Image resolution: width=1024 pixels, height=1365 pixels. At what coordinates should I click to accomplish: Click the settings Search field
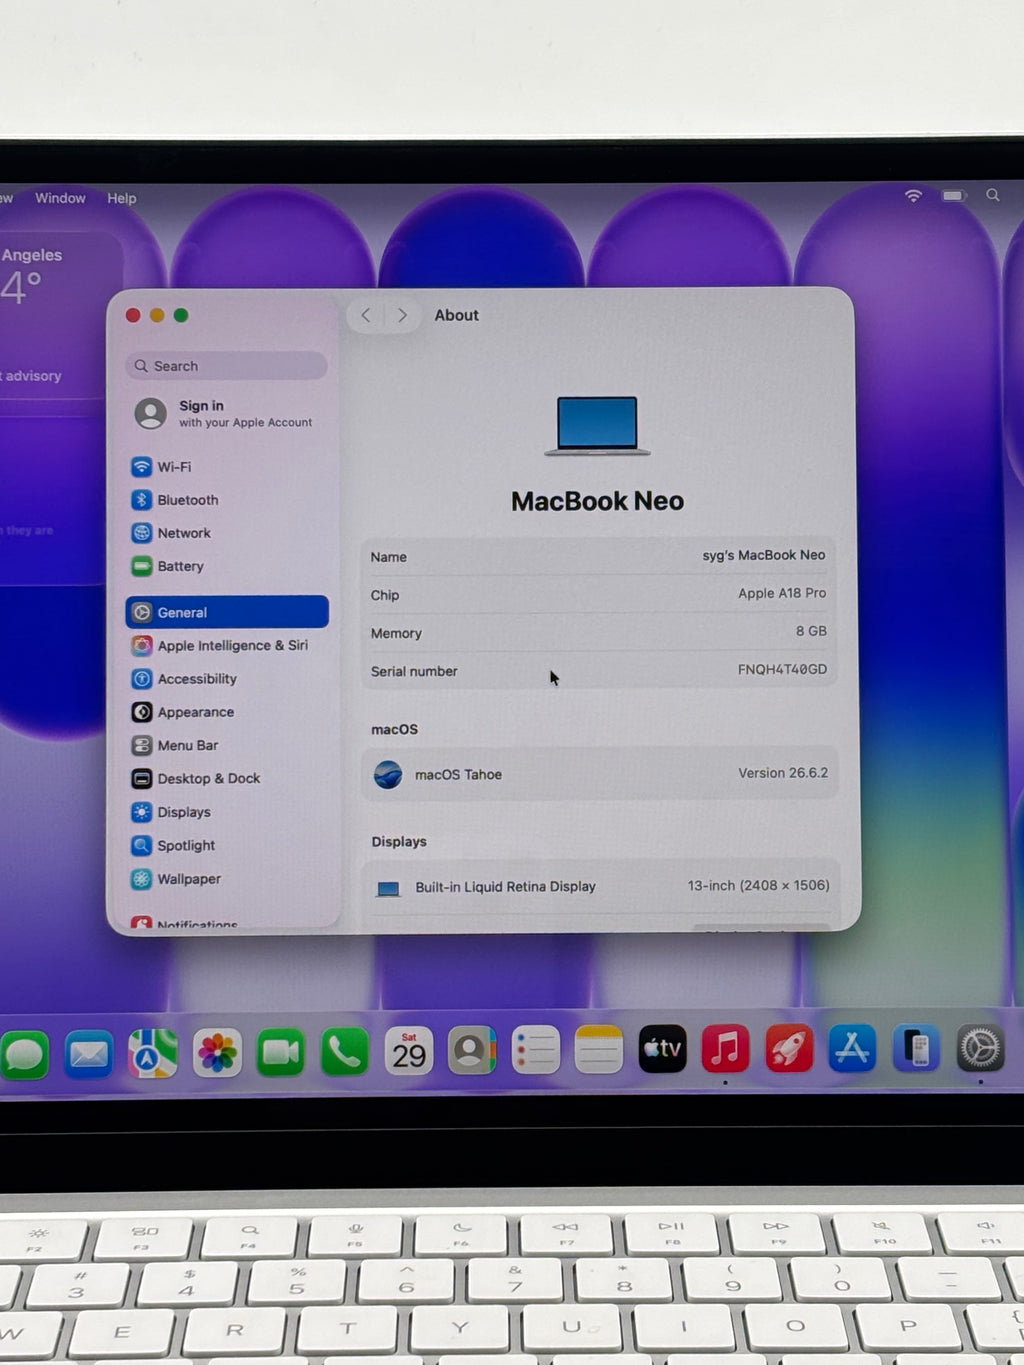pos(227,366)
